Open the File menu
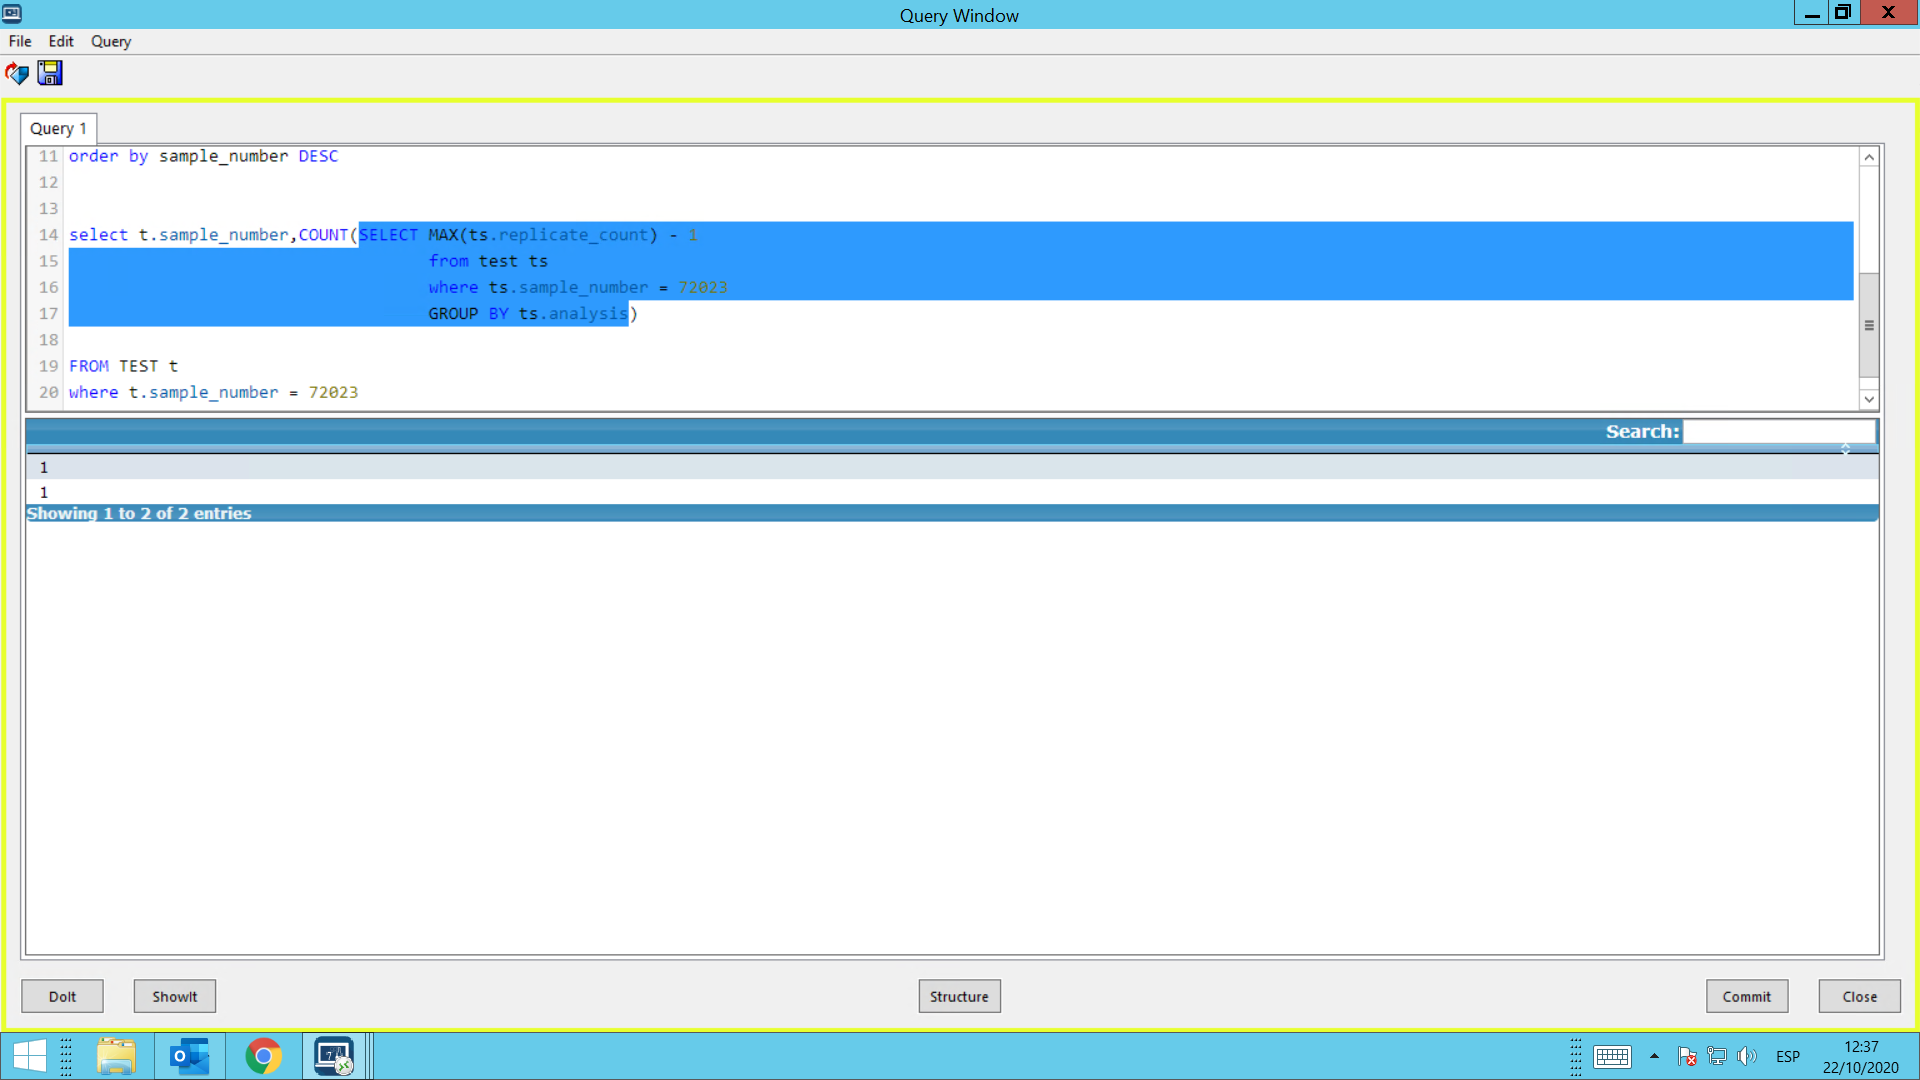1920x1080 pixels. coord(20,41)
